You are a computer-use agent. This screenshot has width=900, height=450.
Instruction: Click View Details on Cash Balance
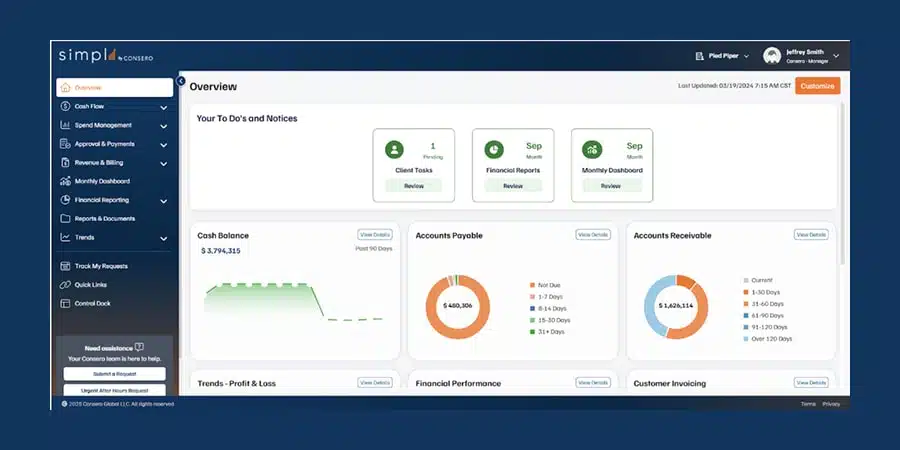(x=375, y=235)
